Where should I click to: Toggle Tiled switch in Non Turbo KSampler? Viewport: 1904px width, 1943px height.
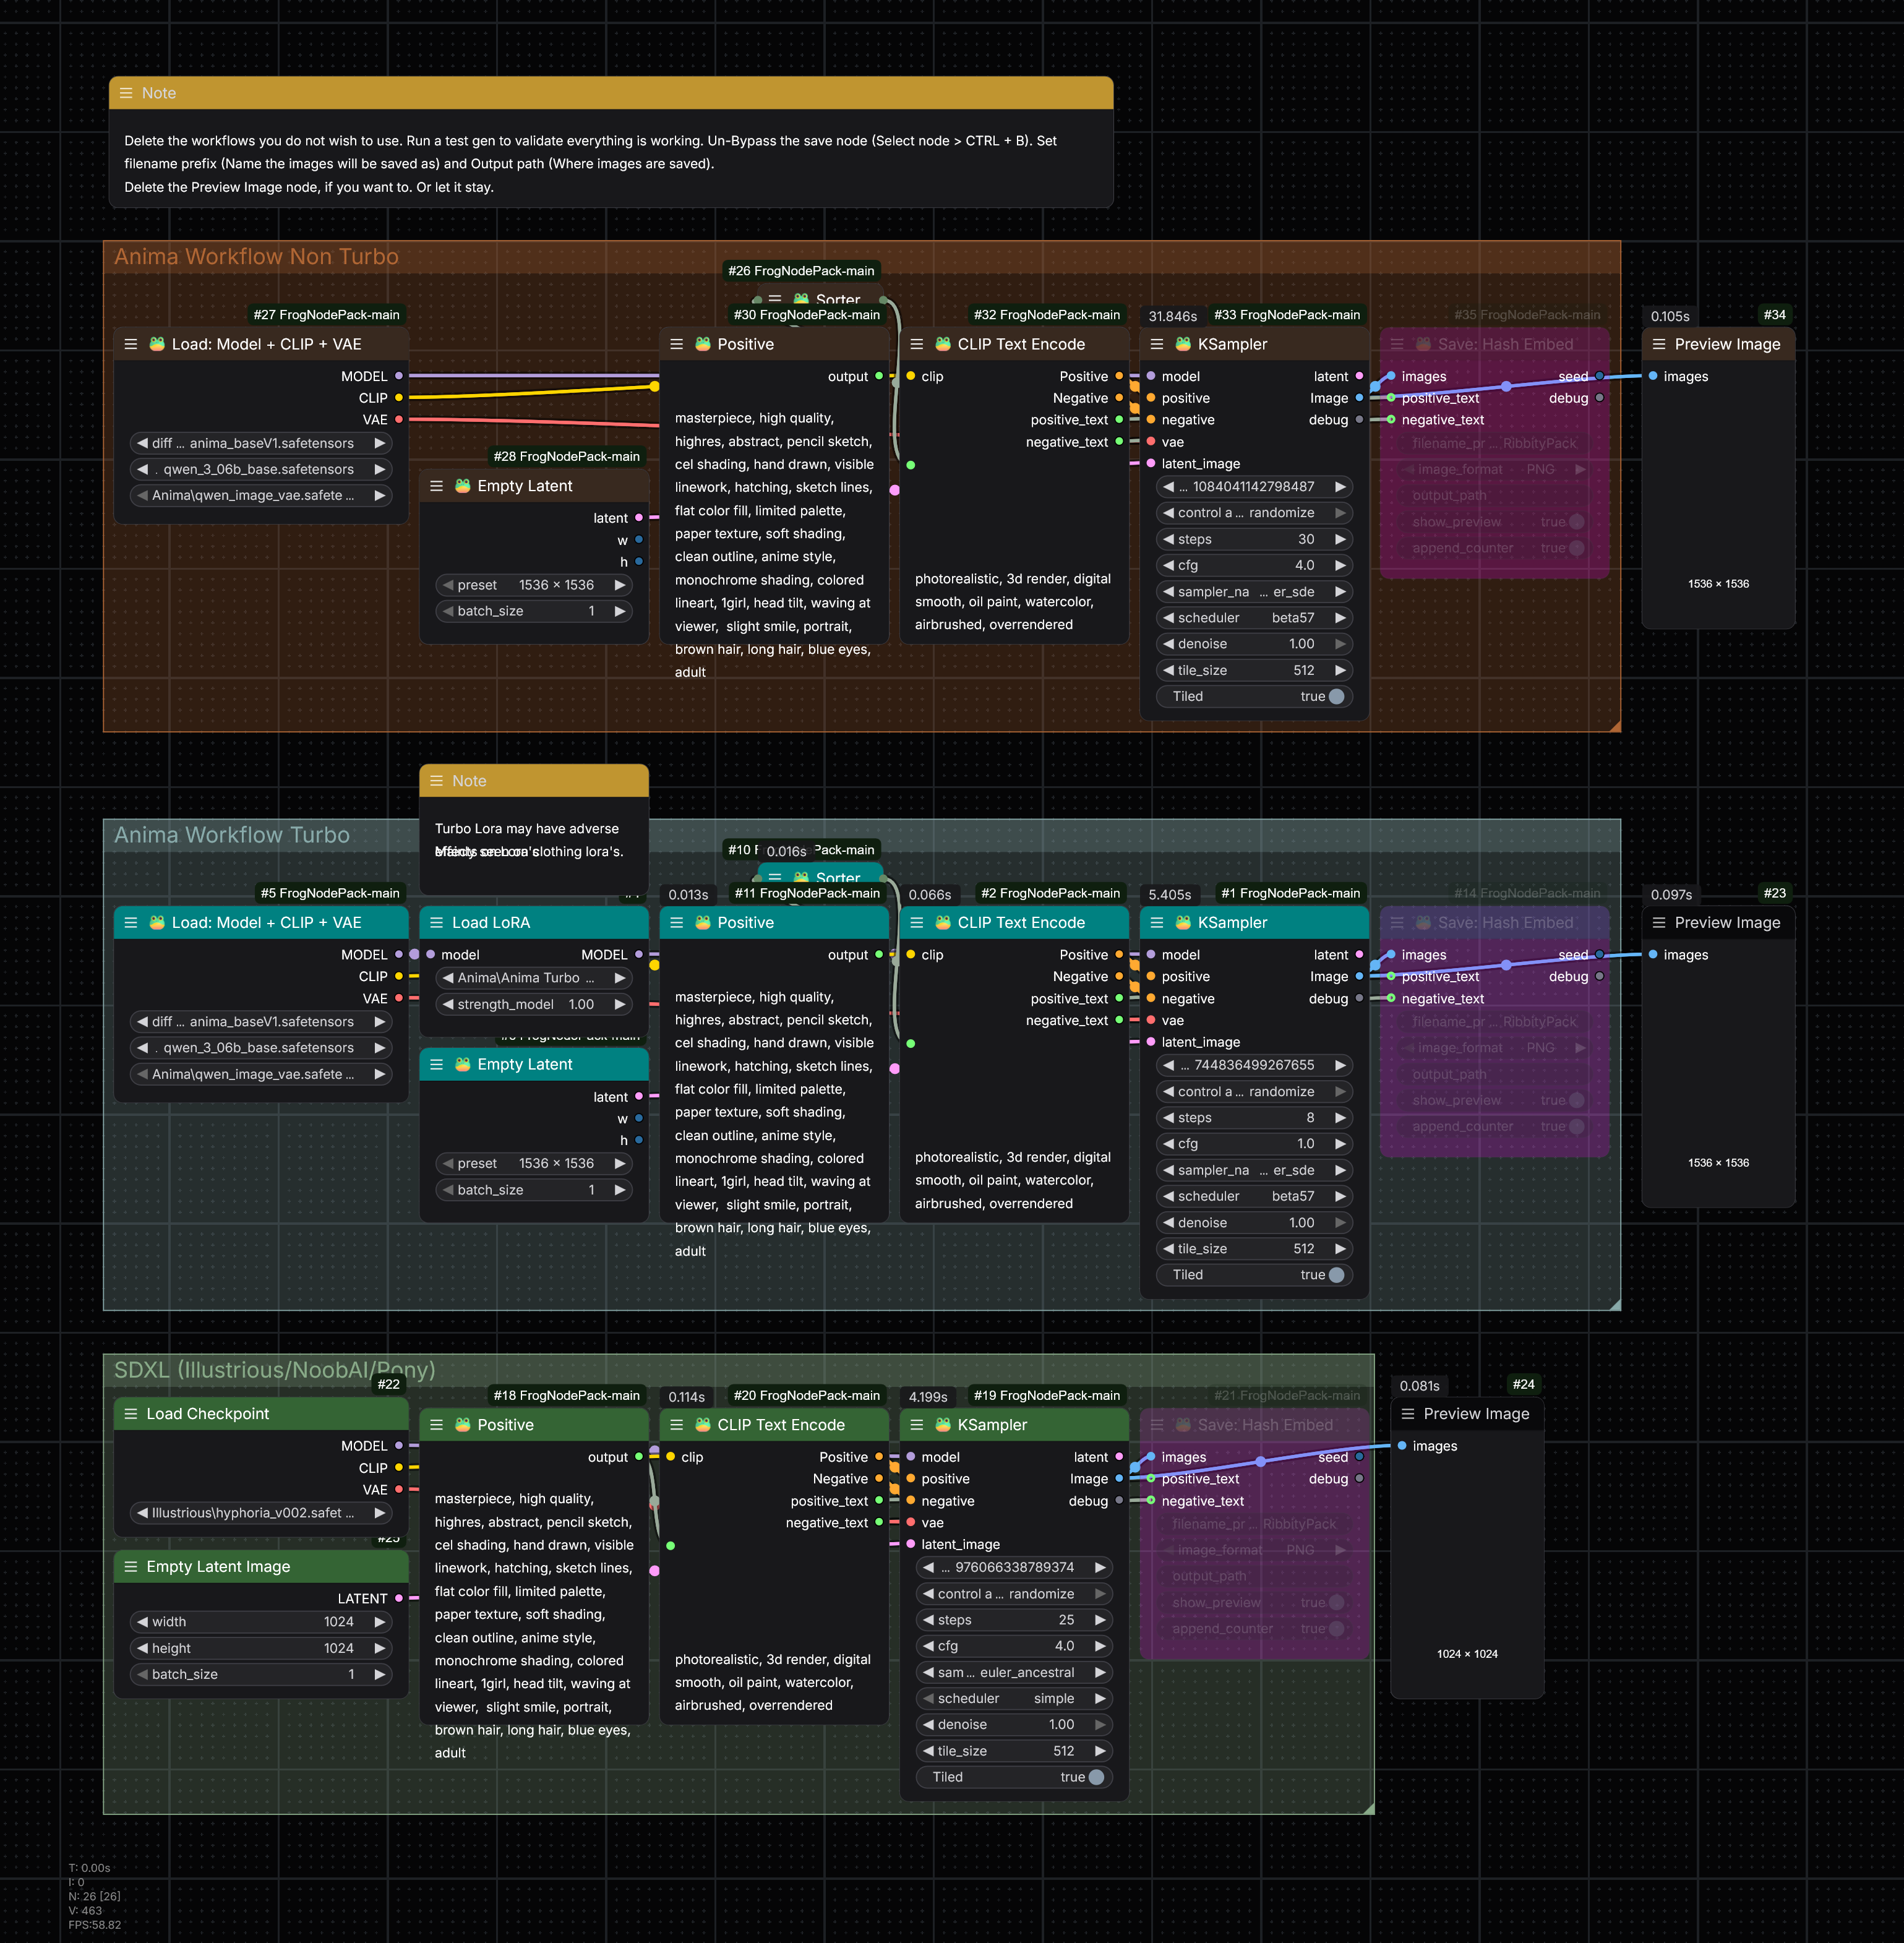click(x=1336, y=697)
